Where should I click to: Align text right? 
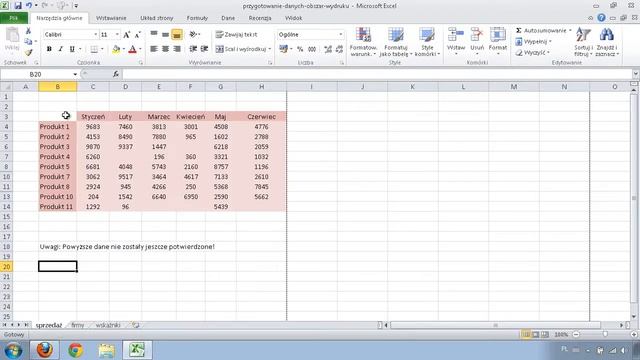tap(177, 49)
